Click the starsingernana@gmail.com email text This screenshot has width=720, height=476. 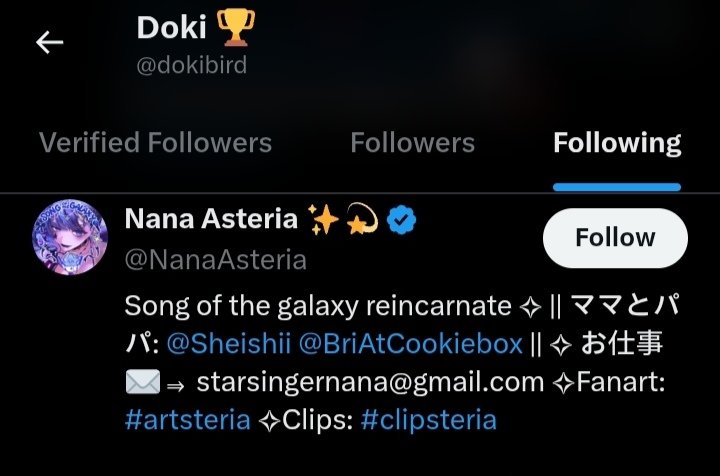(x=370, y=382)
